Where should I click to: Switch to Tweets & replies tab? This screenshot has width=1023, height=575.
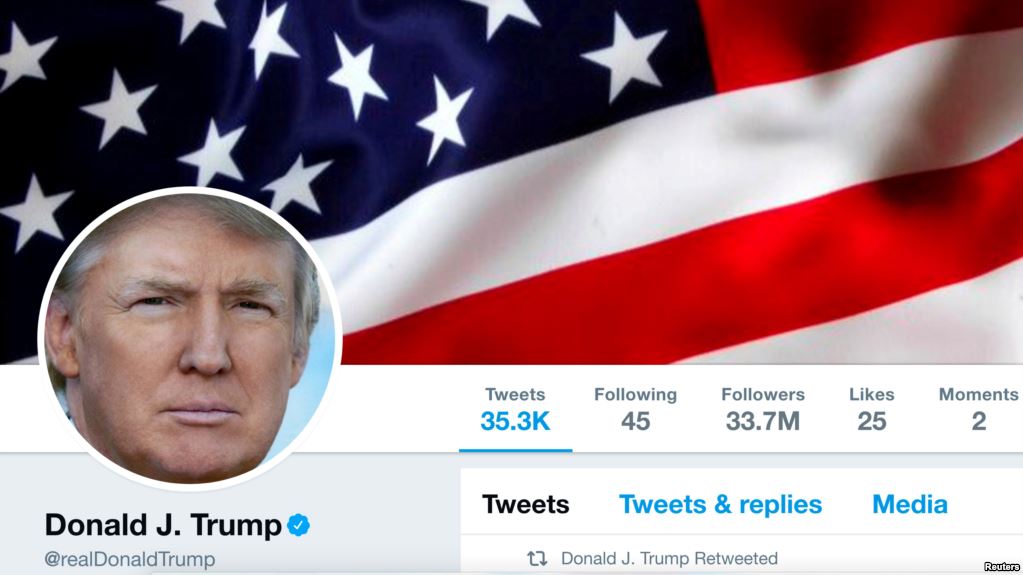[x=720, y=505]
